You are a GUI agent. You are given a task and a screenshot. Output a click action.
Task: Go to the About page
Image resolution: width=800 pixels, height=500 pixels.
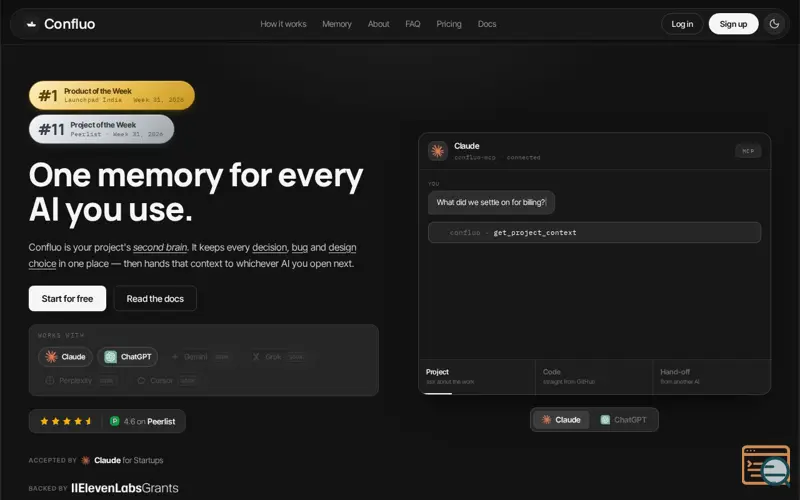(x=379, y=24)
